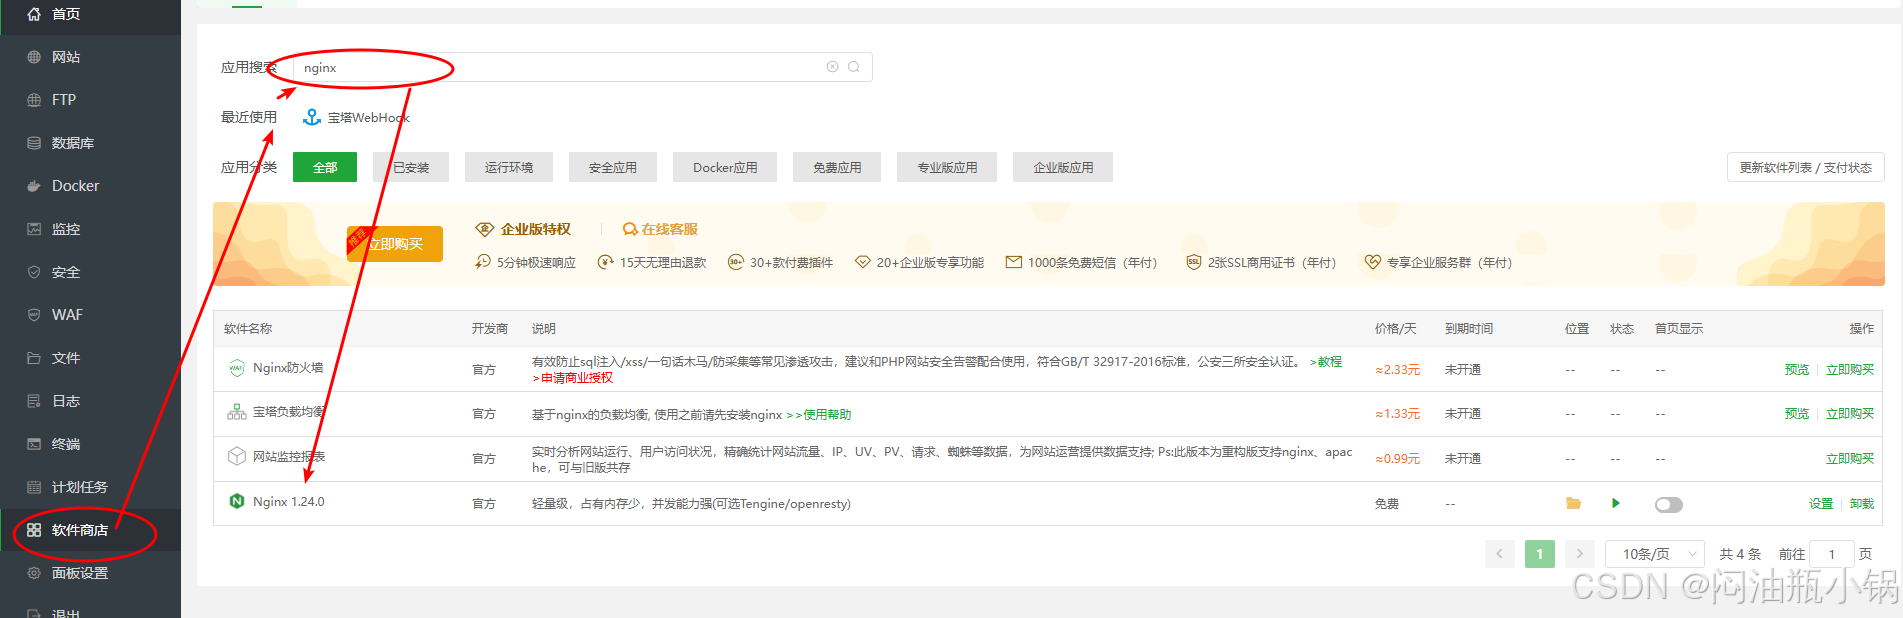Click the 面板设置 gear icon
The height and width of the screenshot is (618, 1903).
pyautogui.click(x=34, y=573)
